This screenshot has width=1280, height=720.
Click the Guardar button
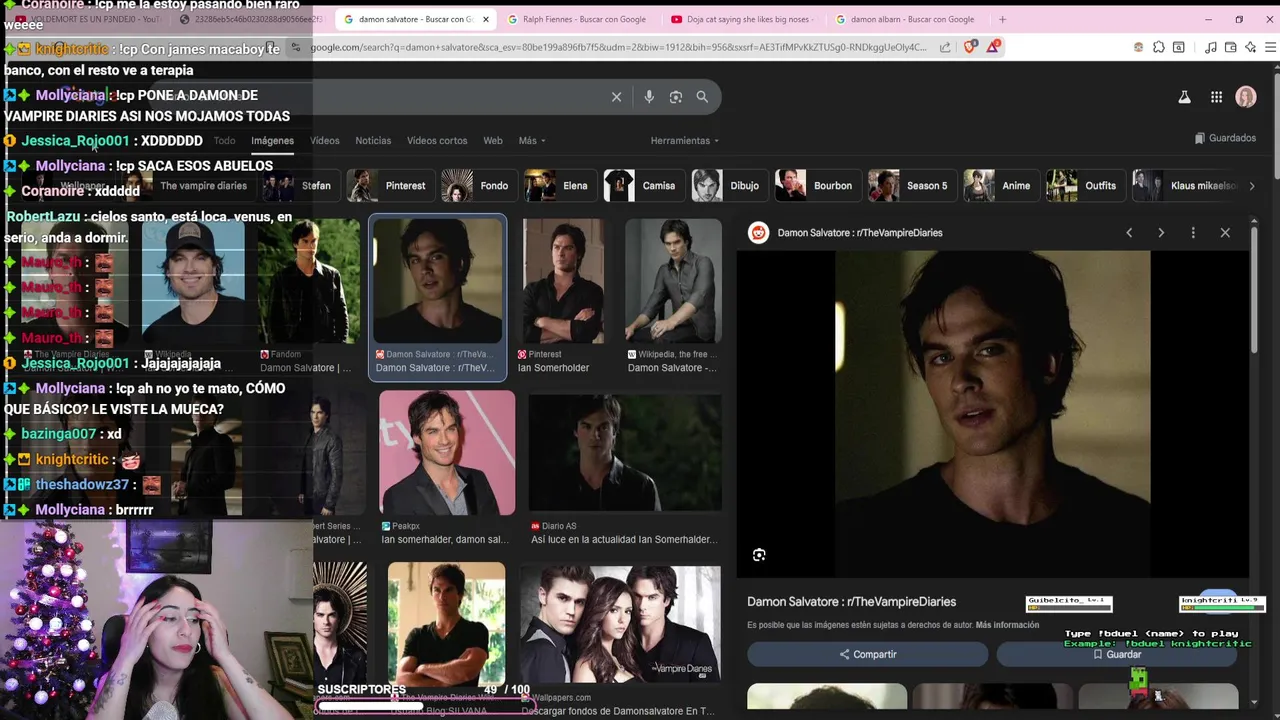1117,654
